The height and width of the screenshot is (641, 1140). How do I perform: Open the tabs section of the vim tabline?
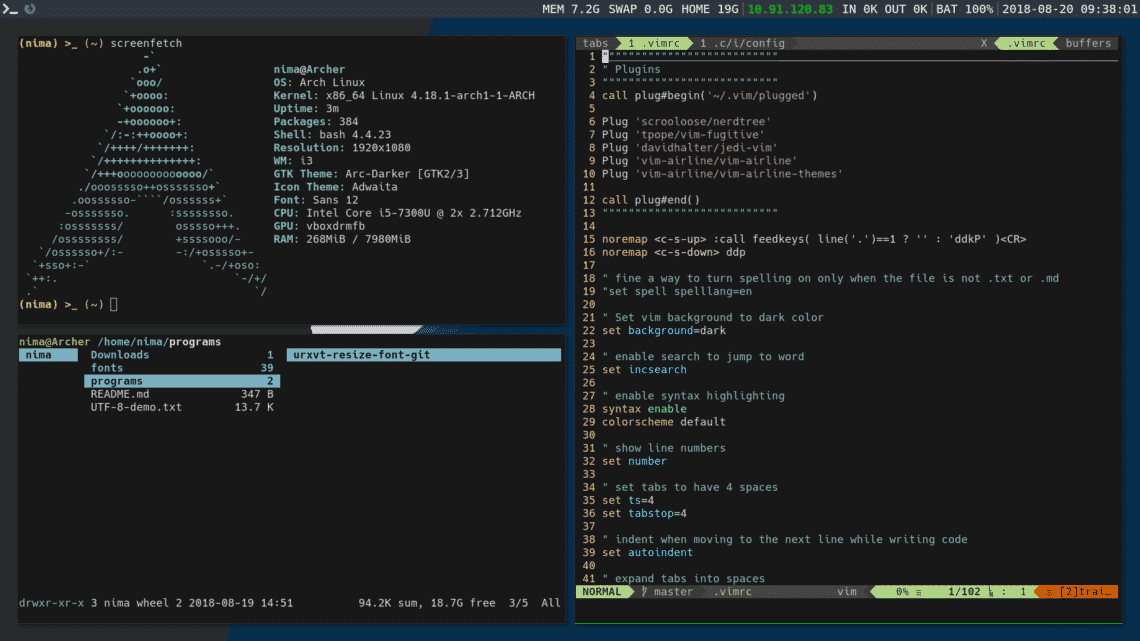pos(595,43)
